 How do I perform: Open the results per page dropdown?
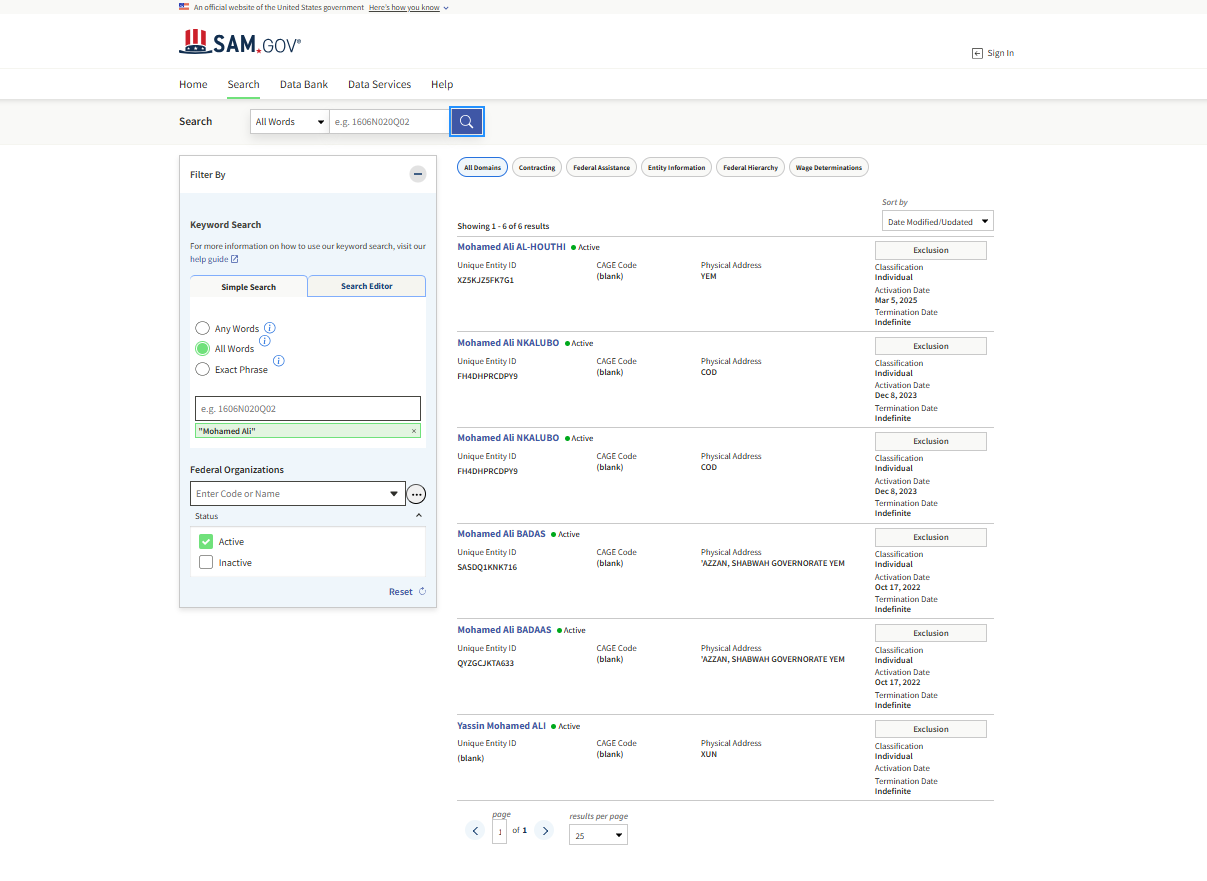pyautogui.click(x=597, y=834)
